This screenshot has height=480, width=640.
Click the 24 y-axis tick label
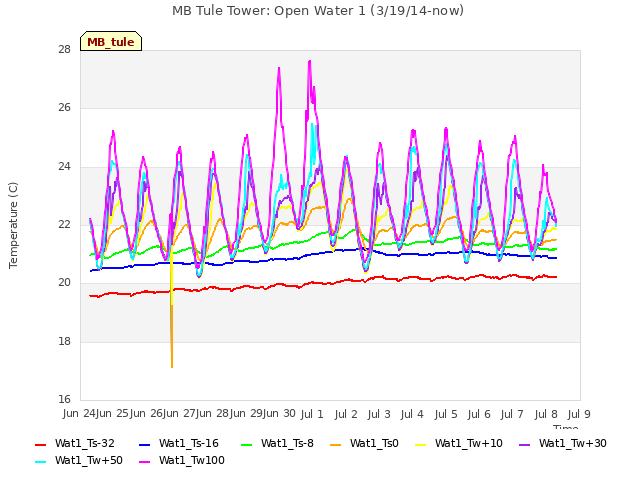coord(64,167)
